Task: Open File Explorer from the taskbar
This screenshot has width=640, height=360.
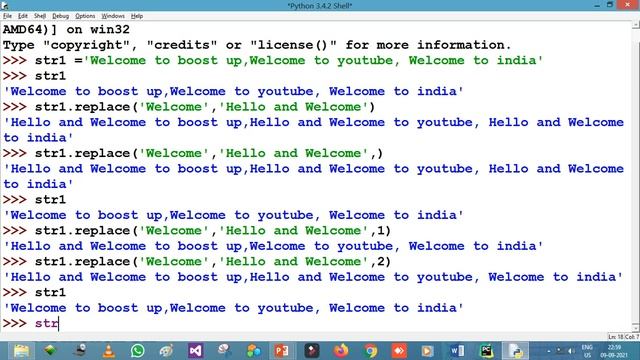Action: [21, 351]
